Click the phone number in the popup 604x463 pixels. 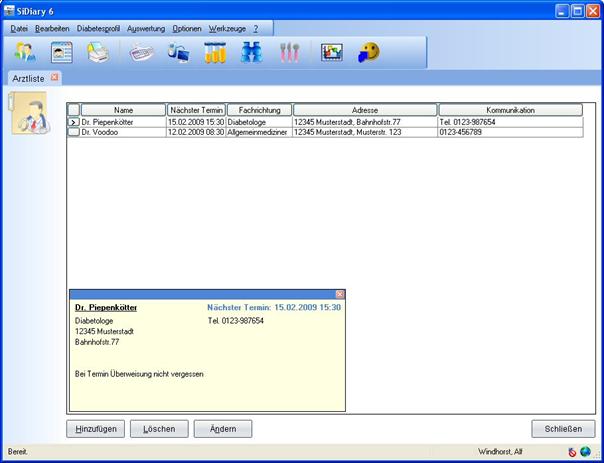[236, 320]
